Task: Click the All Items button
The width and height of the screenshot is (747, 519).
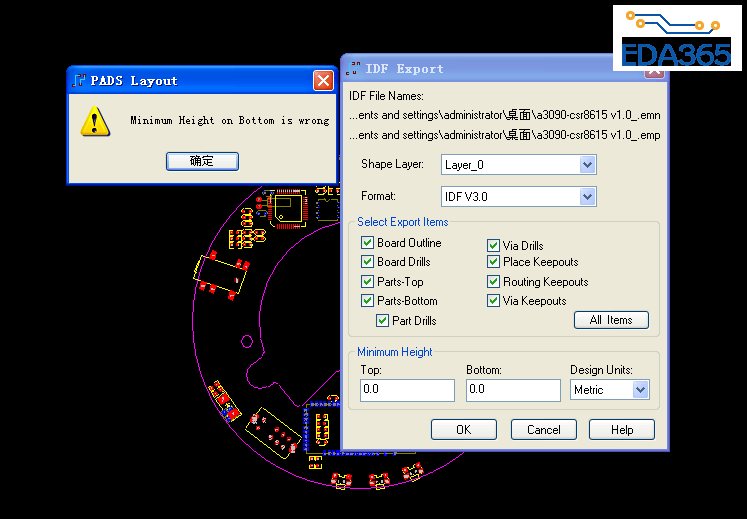Action: (611, 320)
